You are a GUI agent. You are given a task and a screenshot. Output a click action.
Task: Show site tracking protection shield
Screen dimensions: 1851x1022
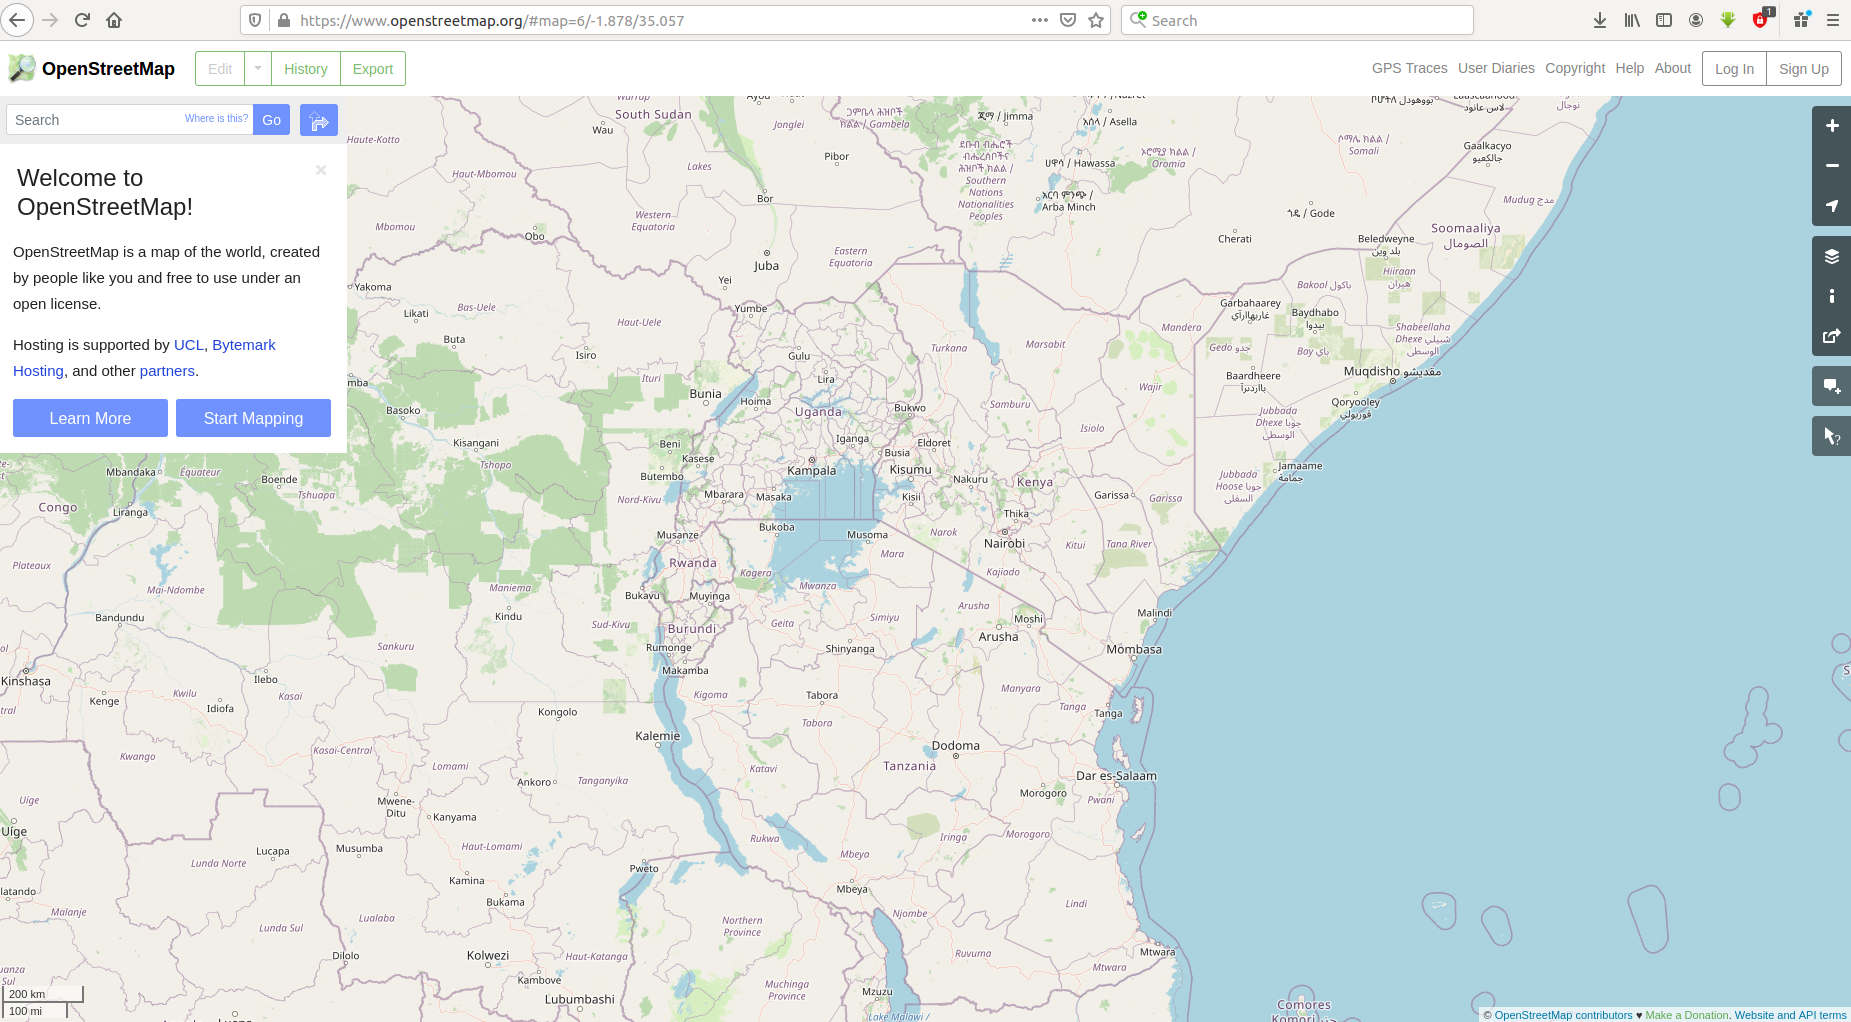coord(255,20)
